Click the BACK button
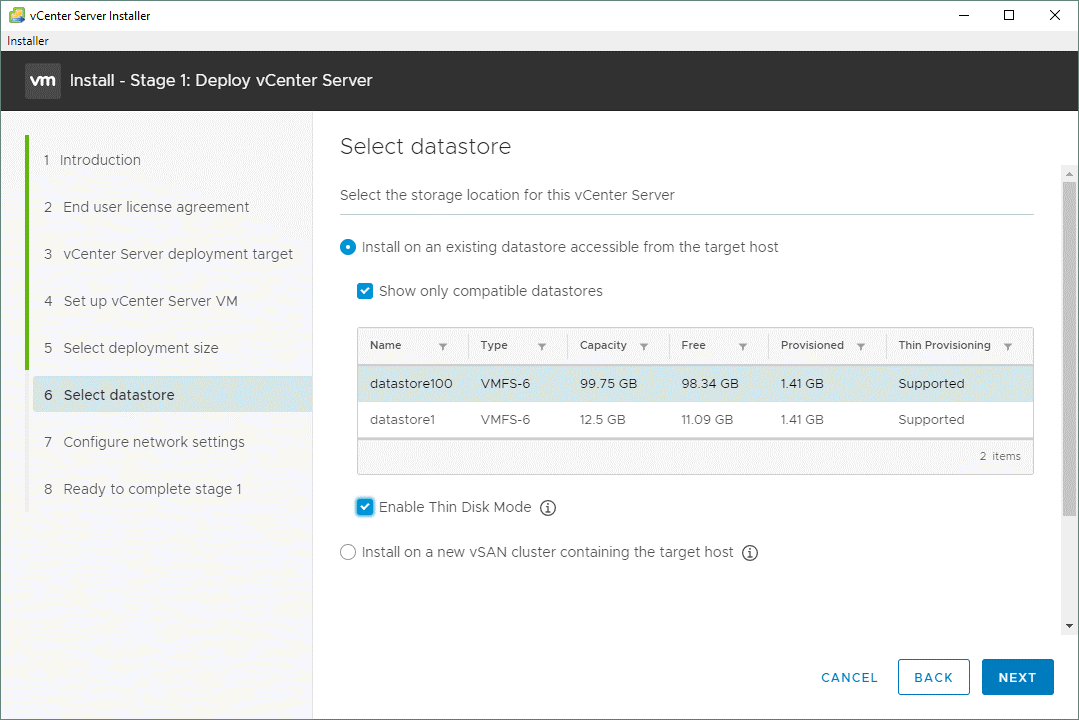 [x=933, y=677]
